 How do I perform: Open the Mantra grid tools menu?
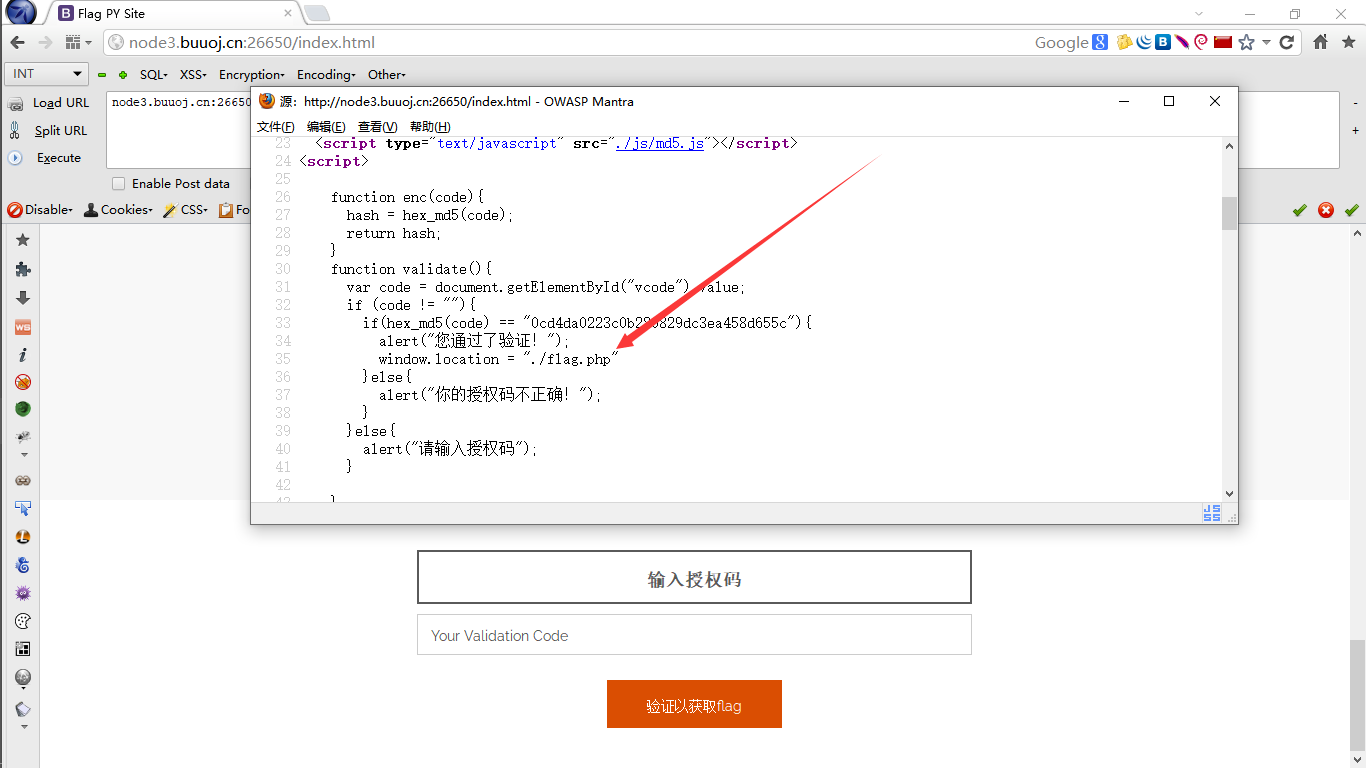78,42
